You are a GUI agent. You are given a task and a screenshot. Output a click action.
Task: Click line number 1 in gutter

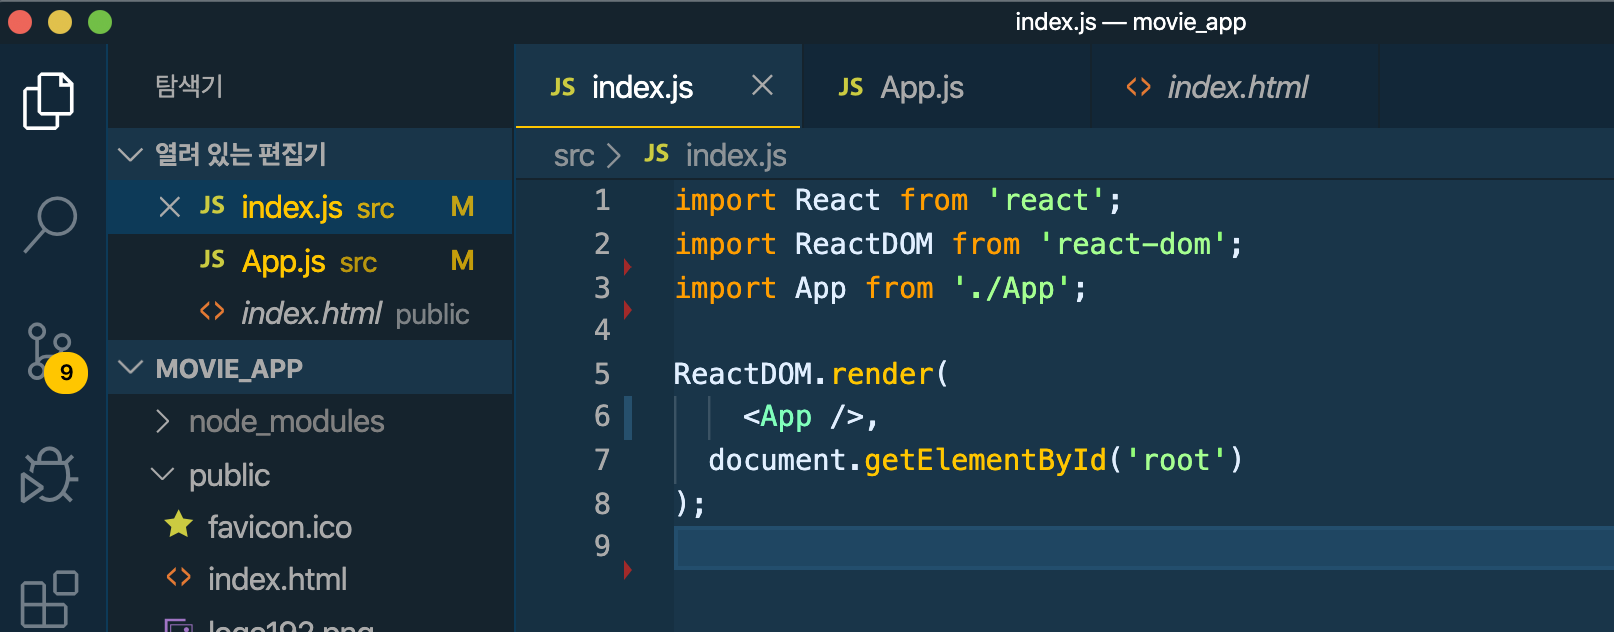coord(602,200)
